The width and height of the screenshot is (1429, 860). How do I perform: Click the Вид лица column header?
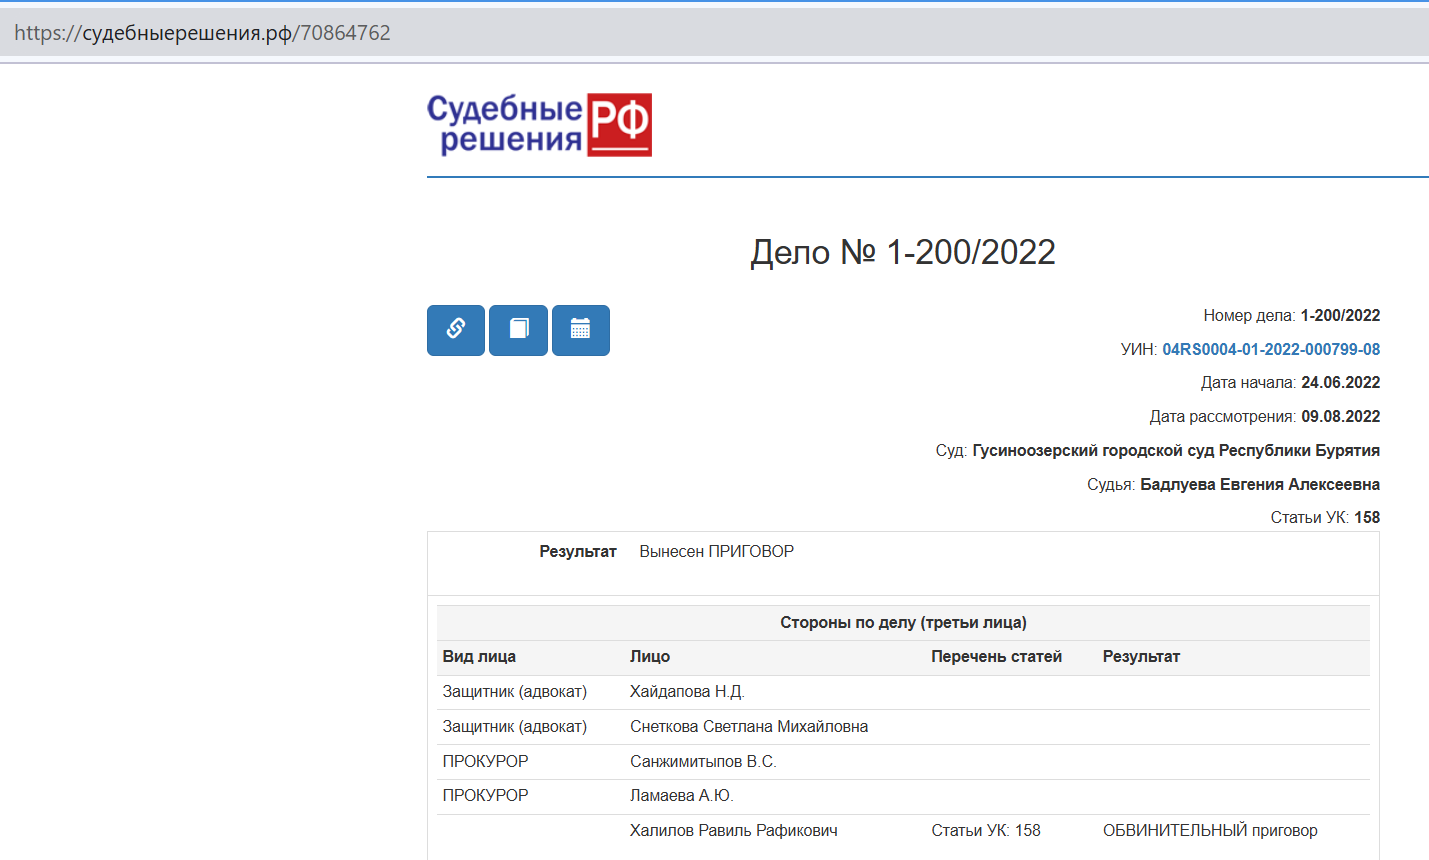pos(479,657)
